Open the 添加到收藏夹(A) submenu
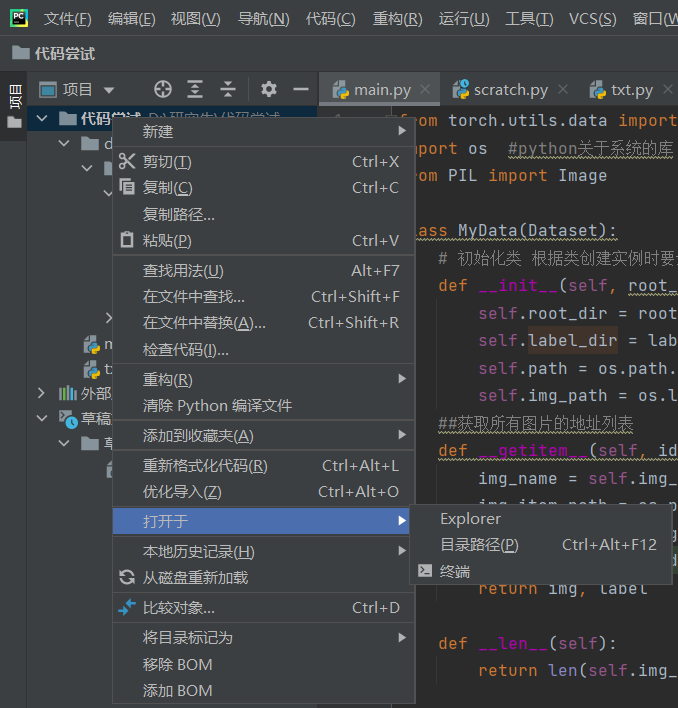The image size is (678, 708). 263,435
